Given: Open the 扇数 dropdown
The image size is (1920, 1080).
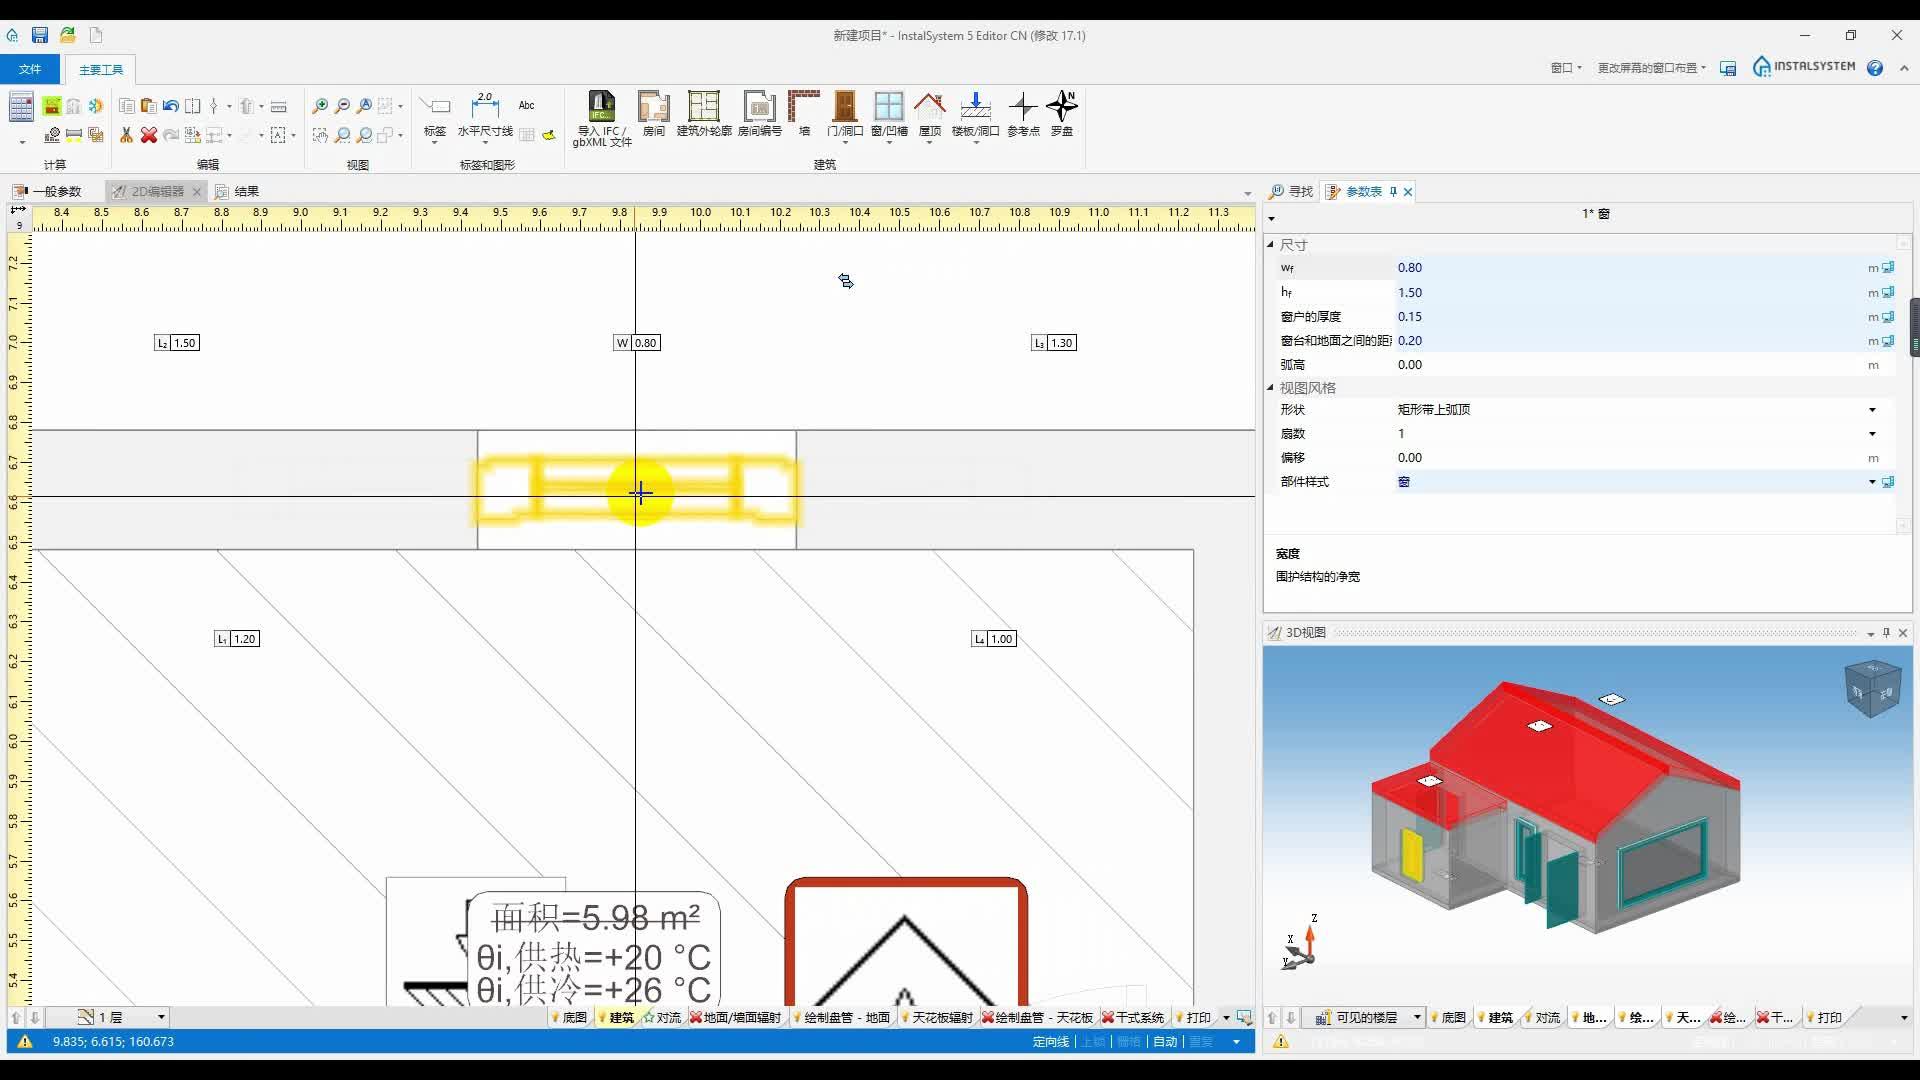Looking at the screenshot, I should [x=1872, y=434].
